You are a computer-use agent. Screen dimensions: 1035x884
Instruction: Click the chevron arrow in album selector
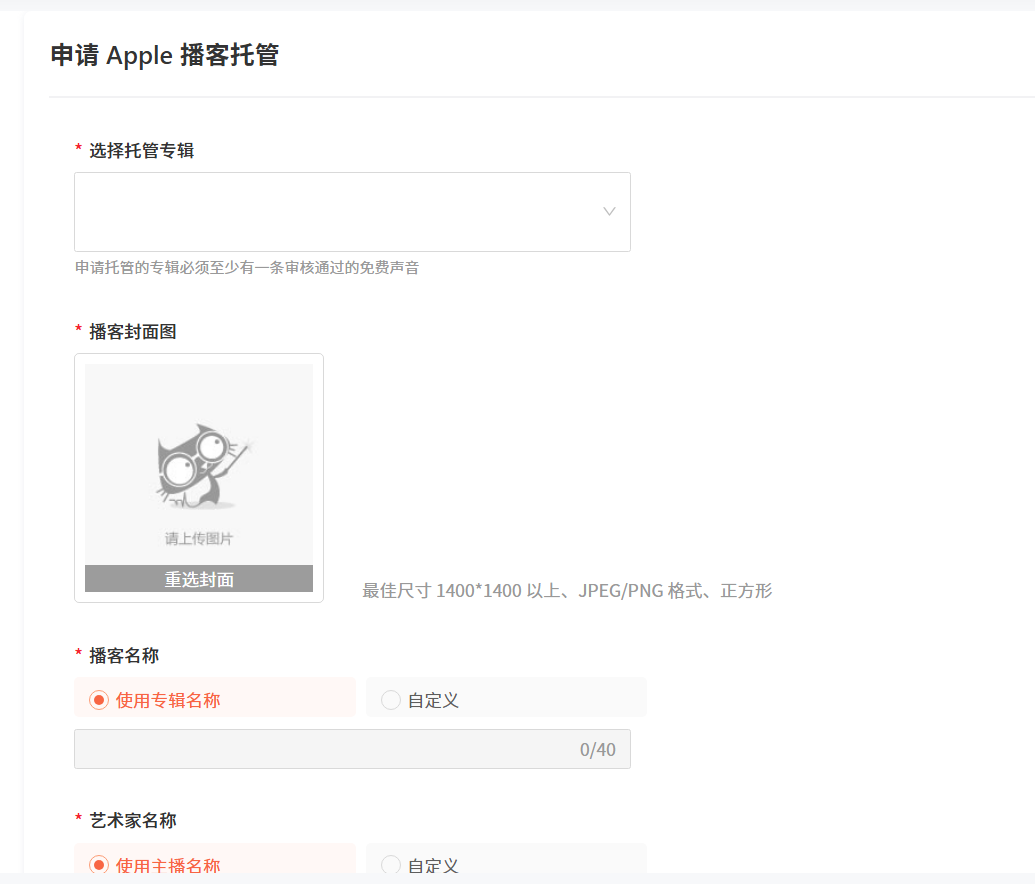point(609,211)
